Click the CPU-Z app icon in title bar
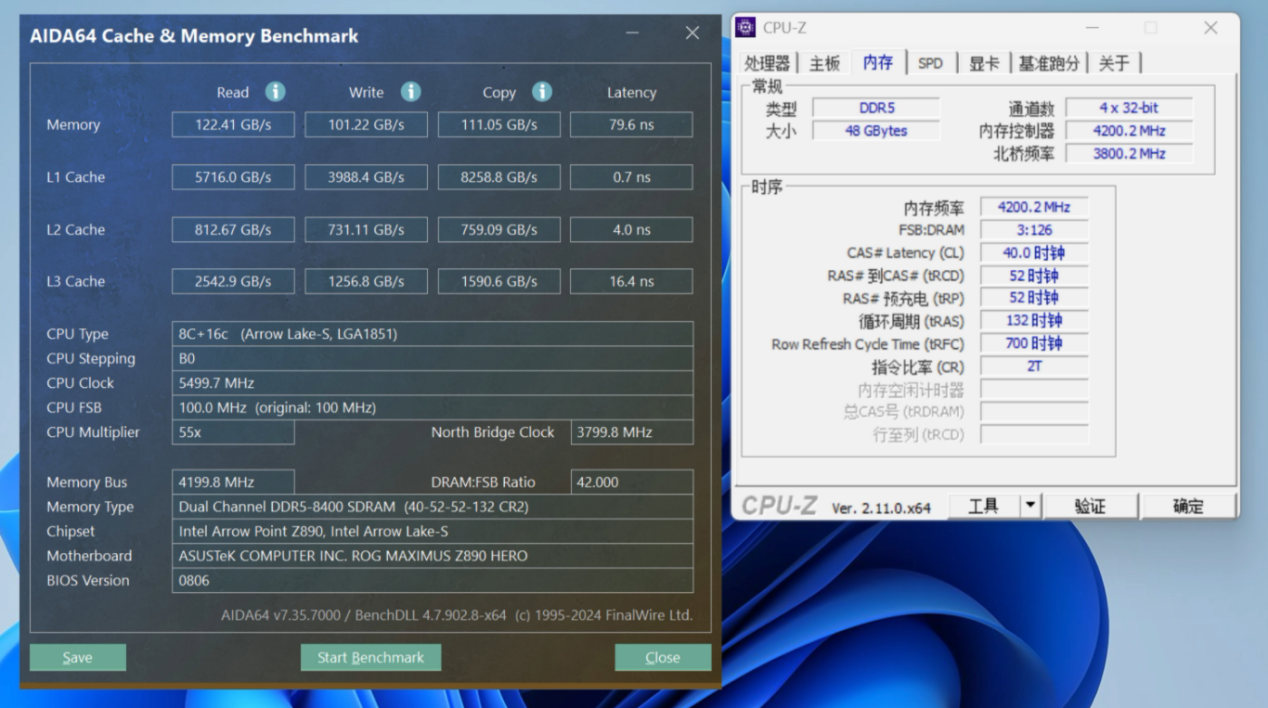 pos(746,28)
